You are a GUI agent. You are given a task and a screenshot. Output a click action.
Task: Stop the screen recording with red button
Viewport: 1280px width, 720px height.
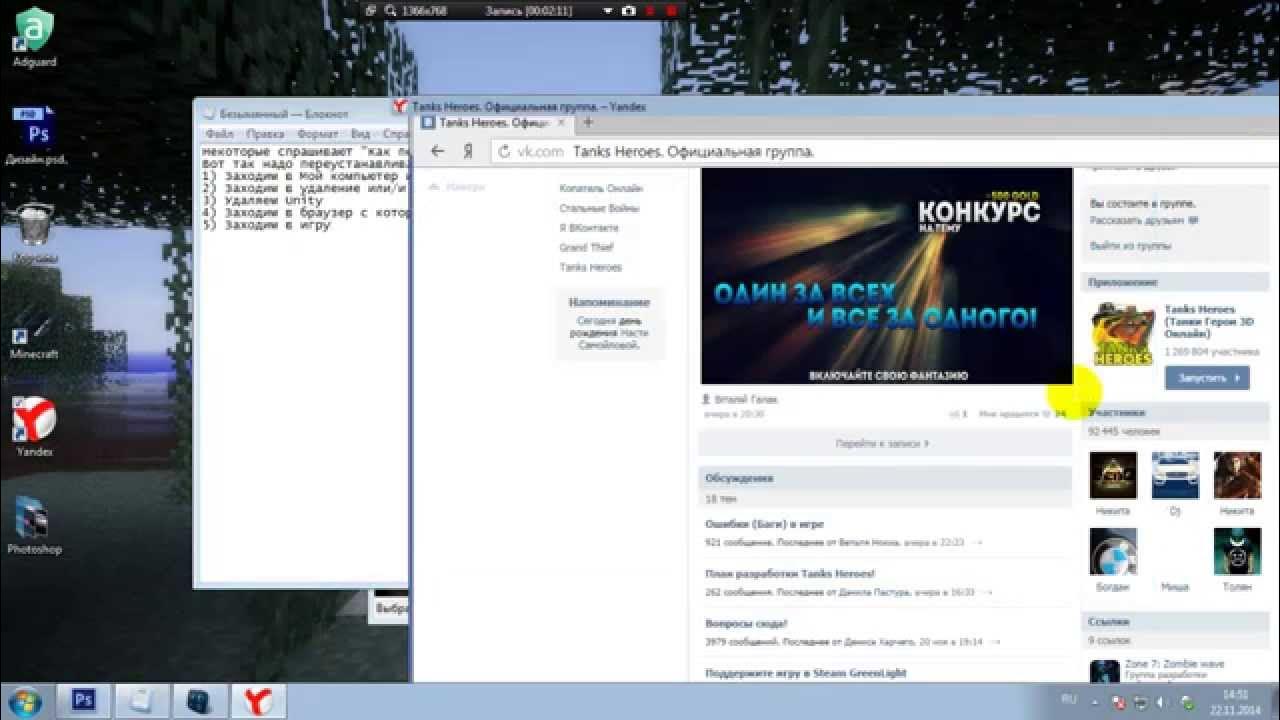pos(670,10)
